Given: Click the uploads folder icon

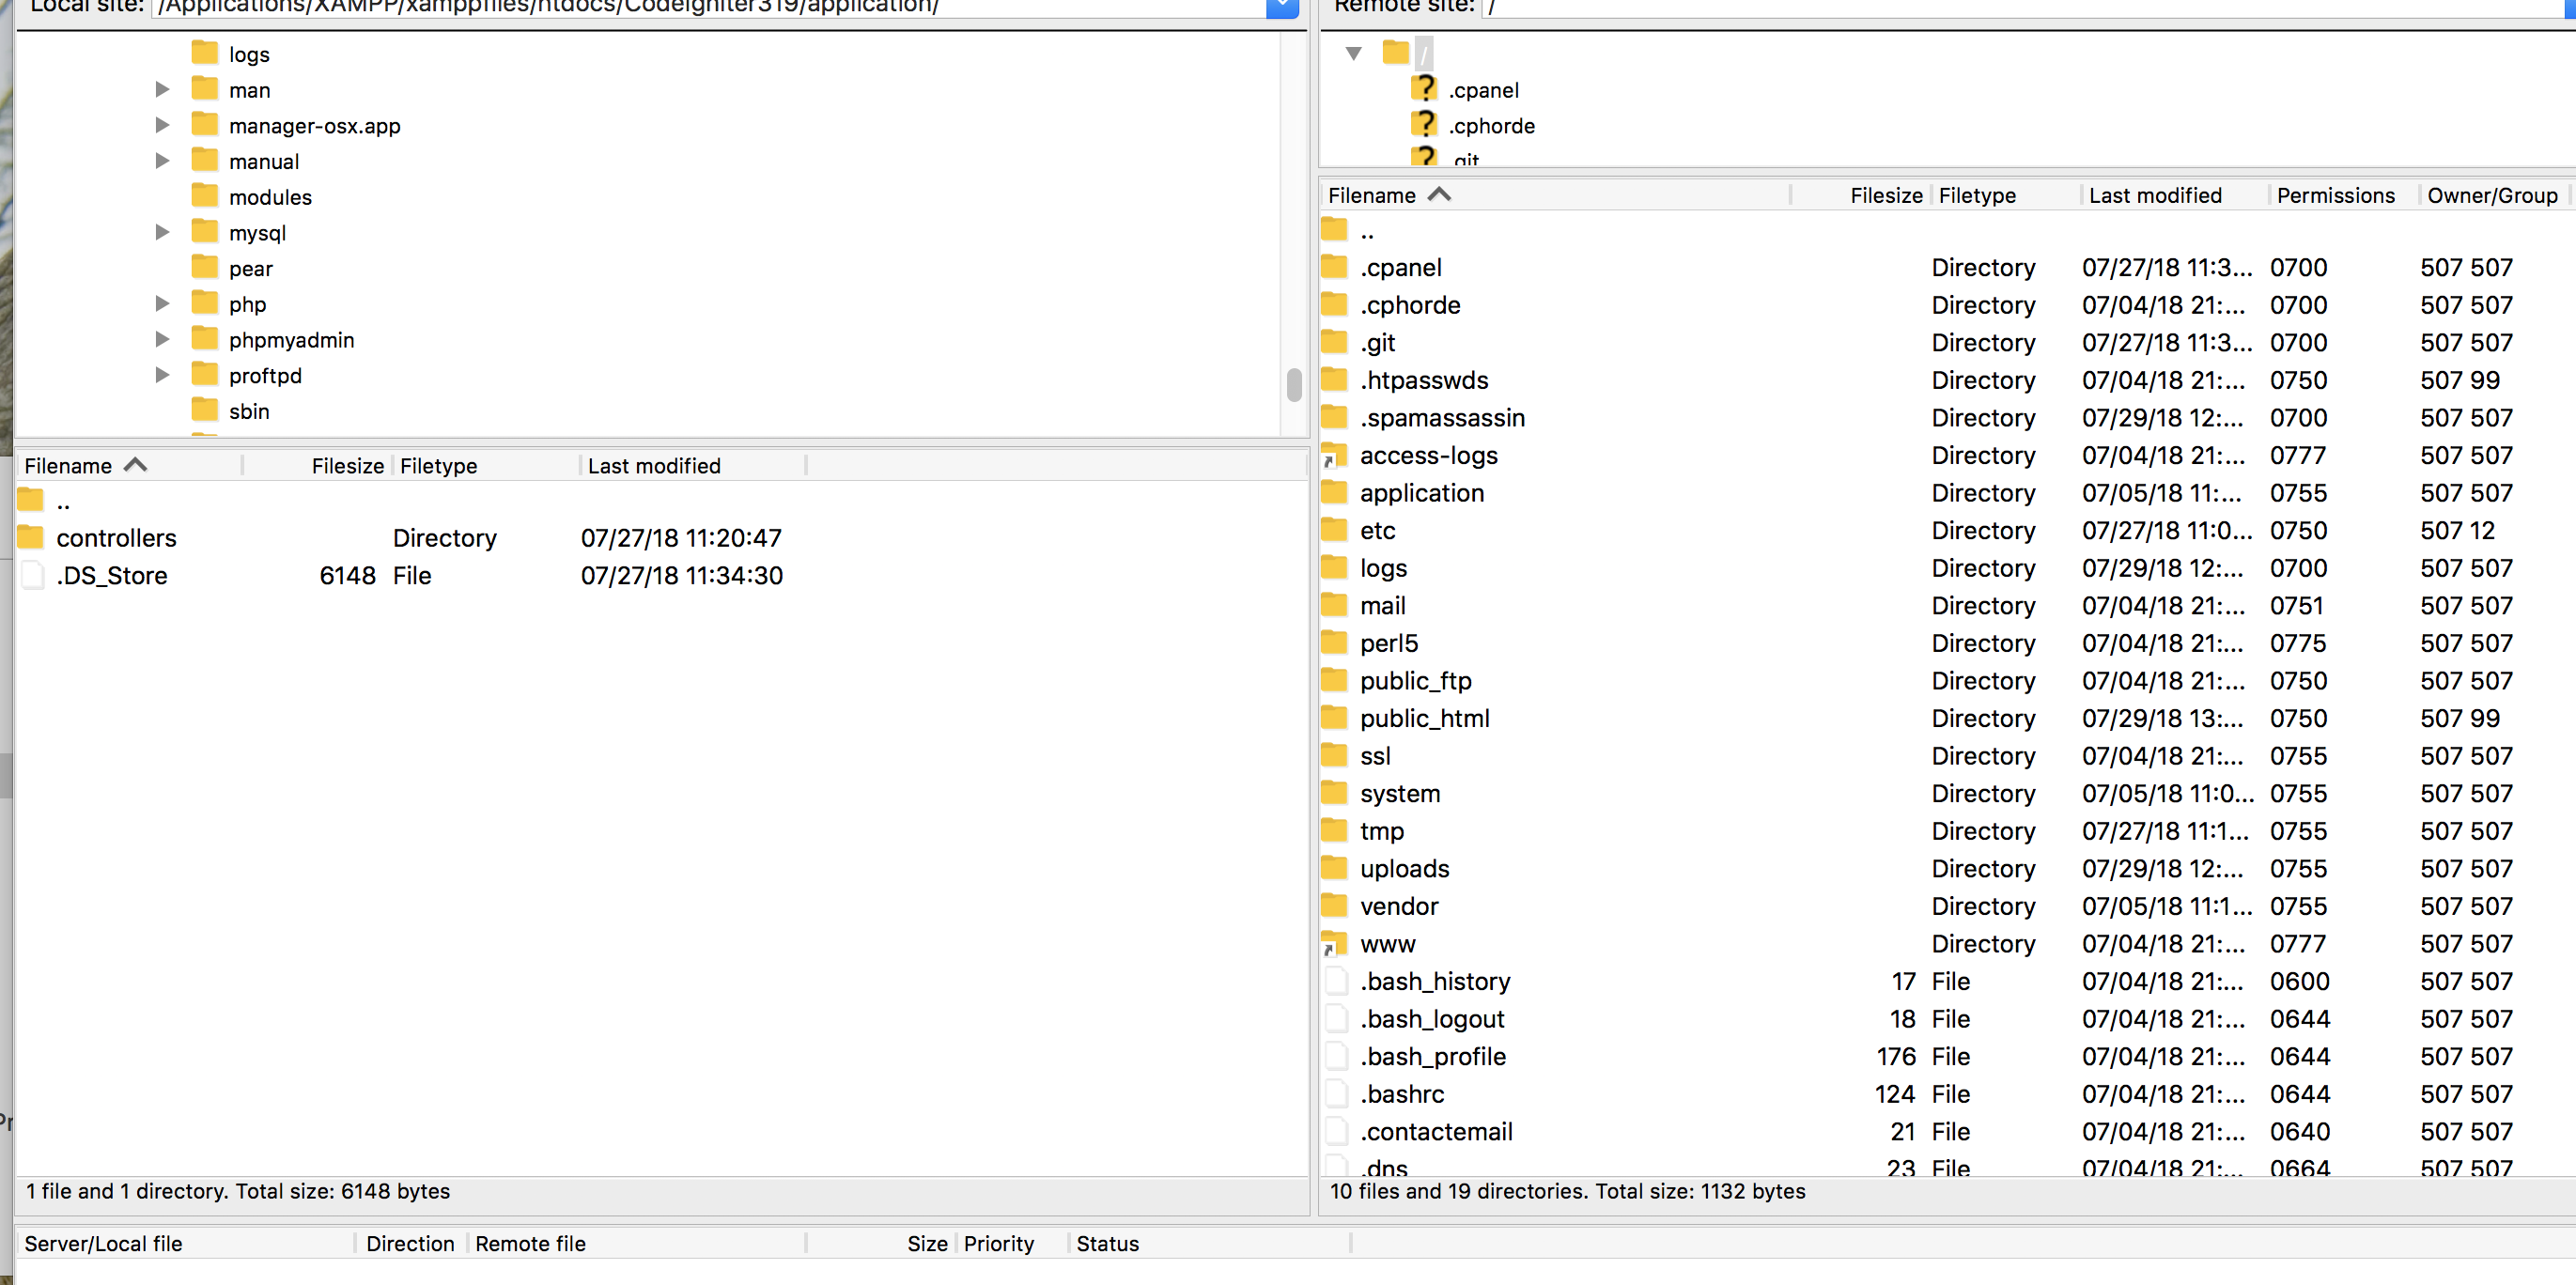Looking at the screenshot, I should (1335, 868).
